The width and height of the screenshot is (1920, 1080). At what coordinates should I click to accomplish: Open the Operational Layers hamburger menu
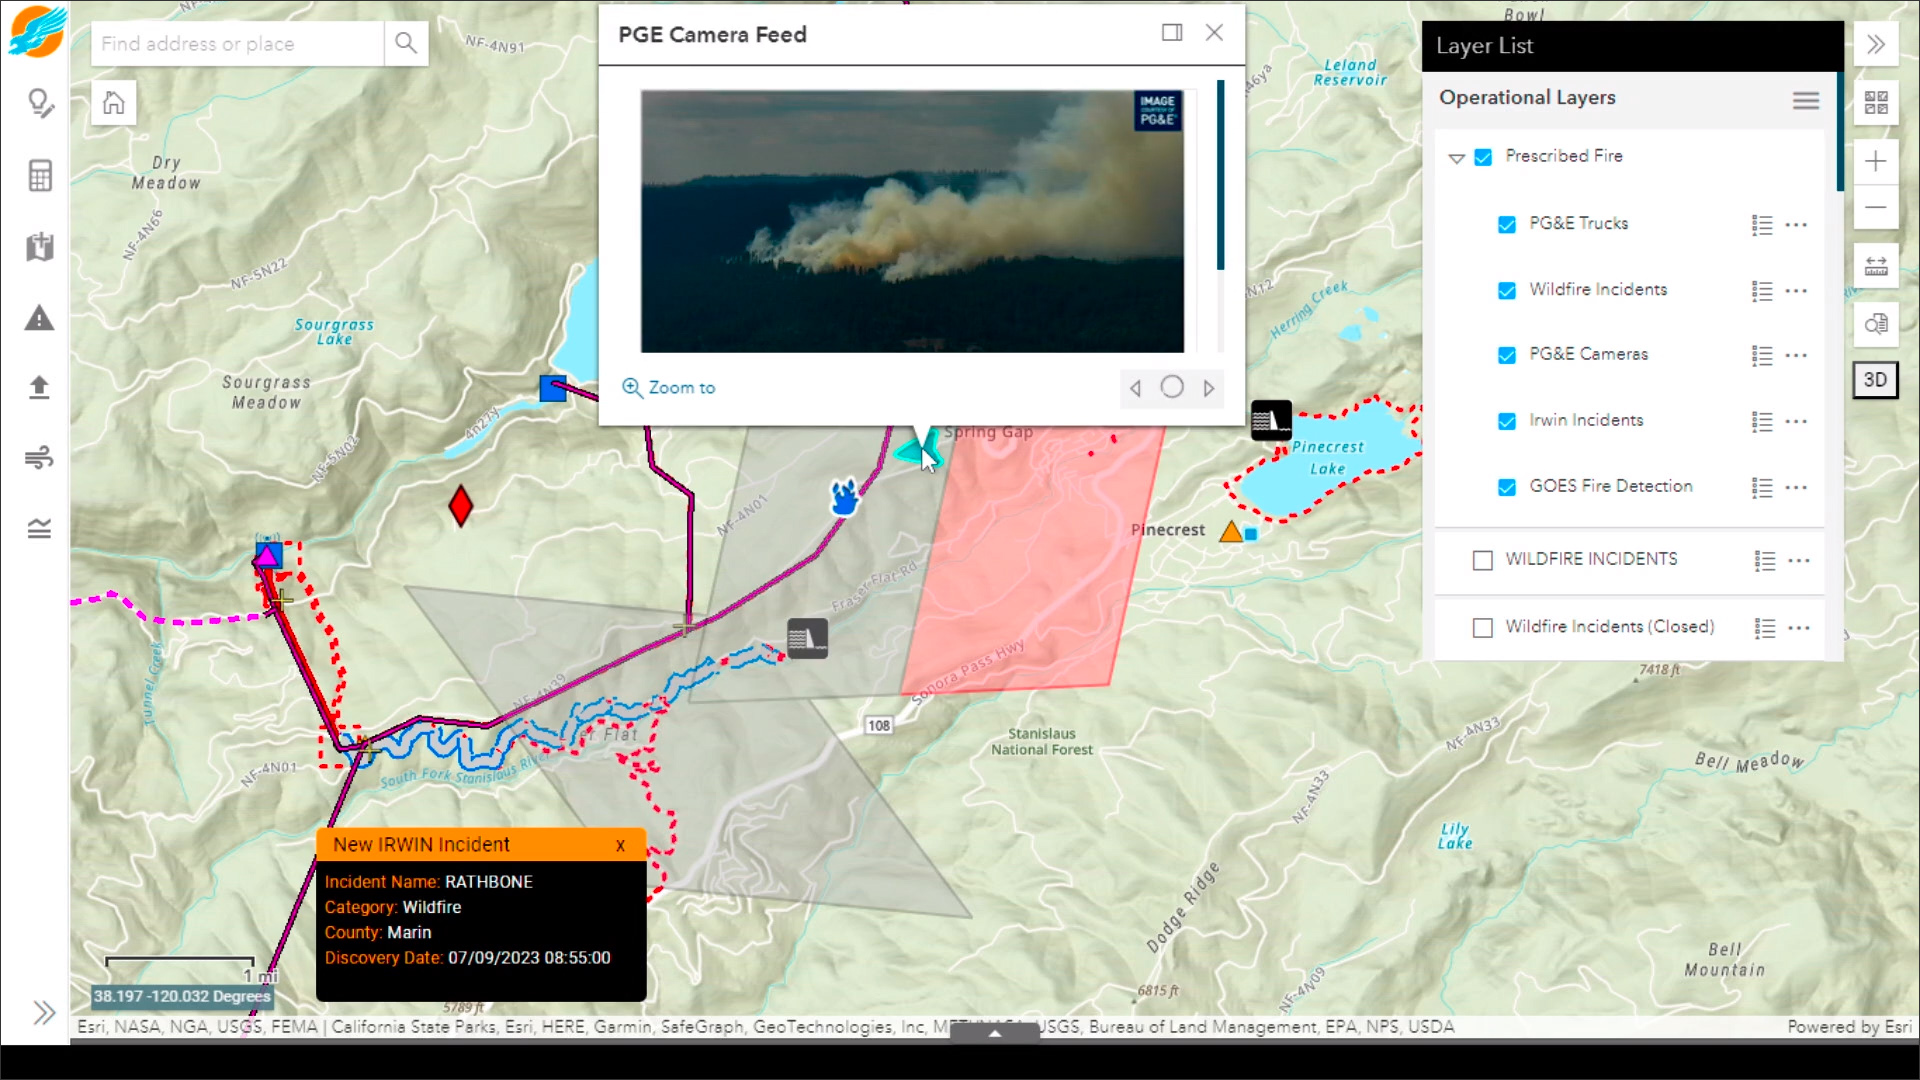click(x=1805, y=100)
